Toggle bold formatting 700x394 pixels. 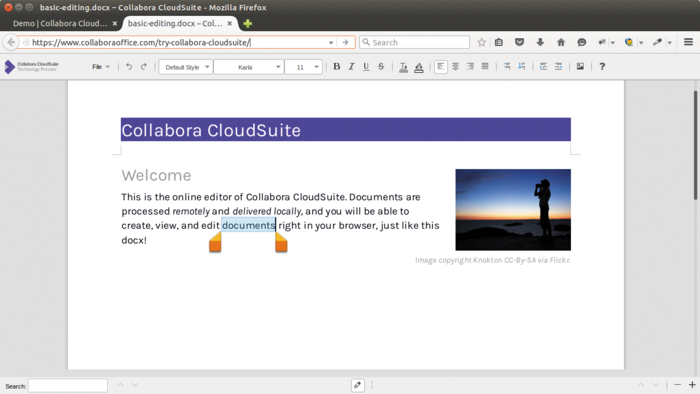pos(337,66)
